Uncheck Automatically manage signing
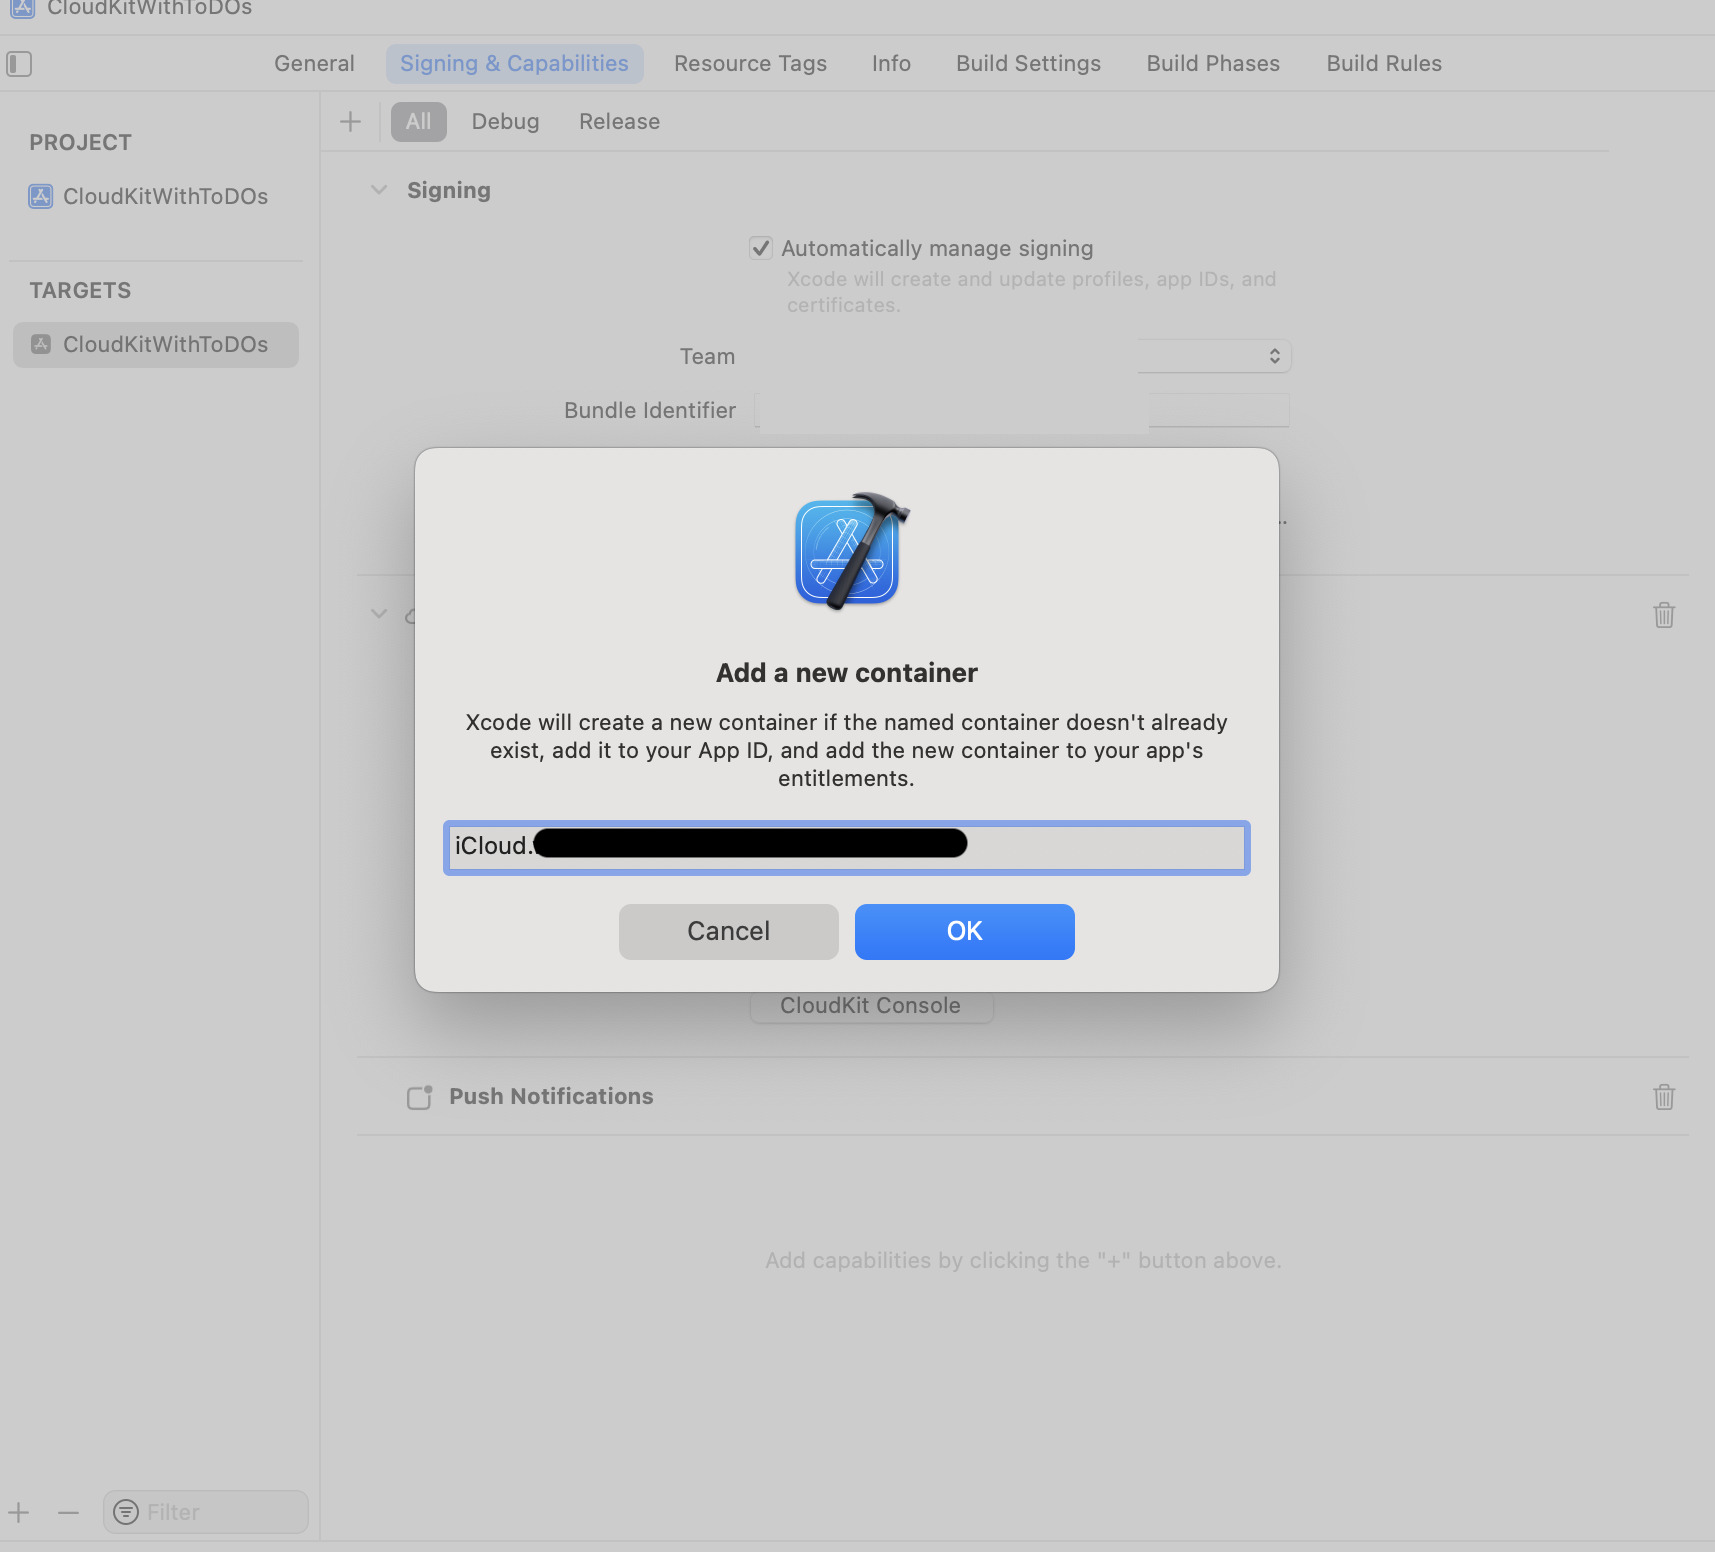This screenshot has height=1552, width=1715. pyautogui.click(x=761, y=248)
